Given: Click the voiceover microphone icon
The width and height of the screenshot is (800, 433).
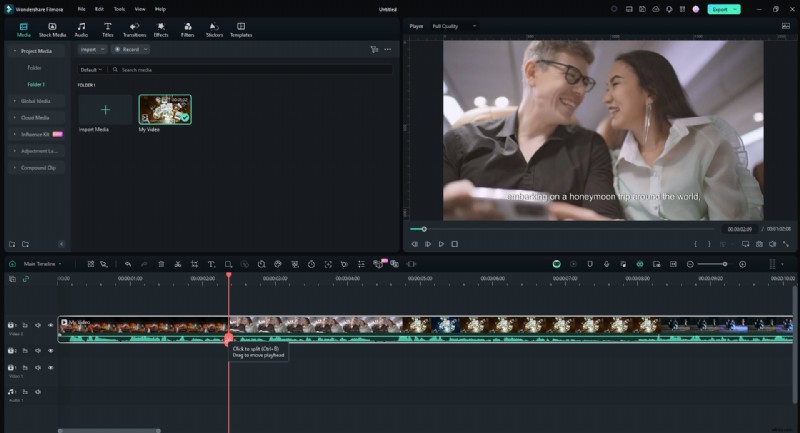Looking at the screenshot, I should pos(607,264).
